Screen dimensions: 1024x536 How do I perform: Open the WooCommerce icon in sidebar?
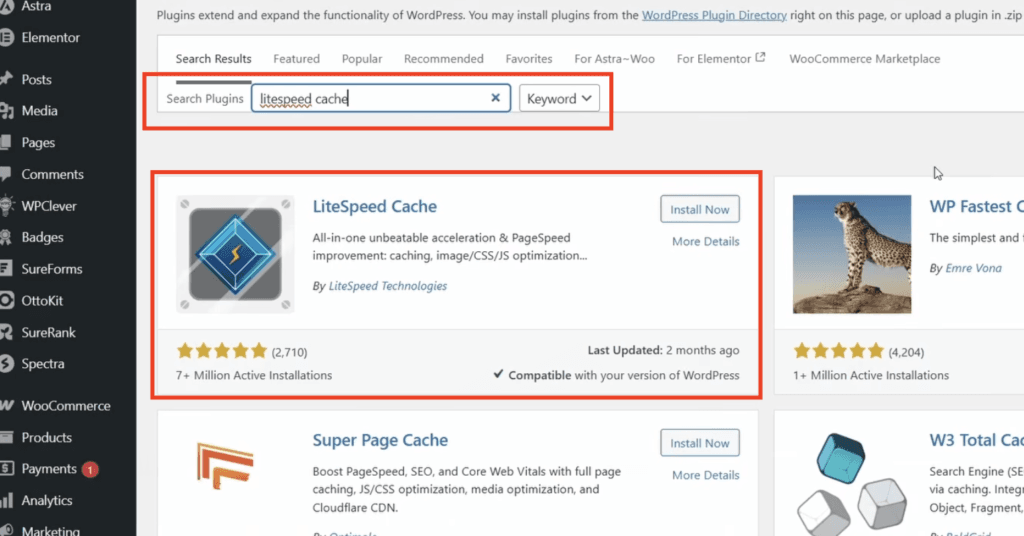(x=7, y=405)
